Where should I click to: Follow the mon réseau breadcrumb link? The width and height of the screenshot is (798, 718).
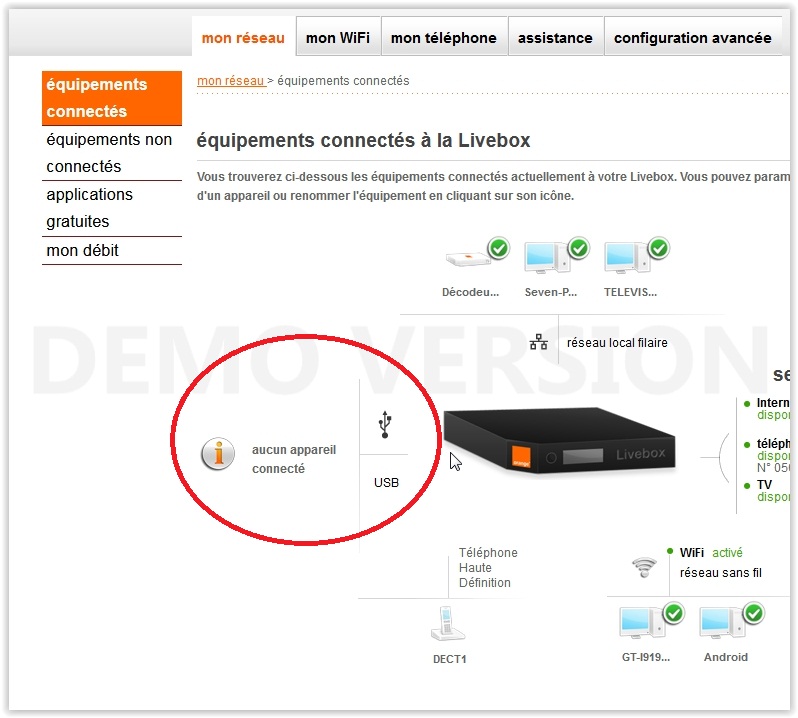click(x=231, y=80)
